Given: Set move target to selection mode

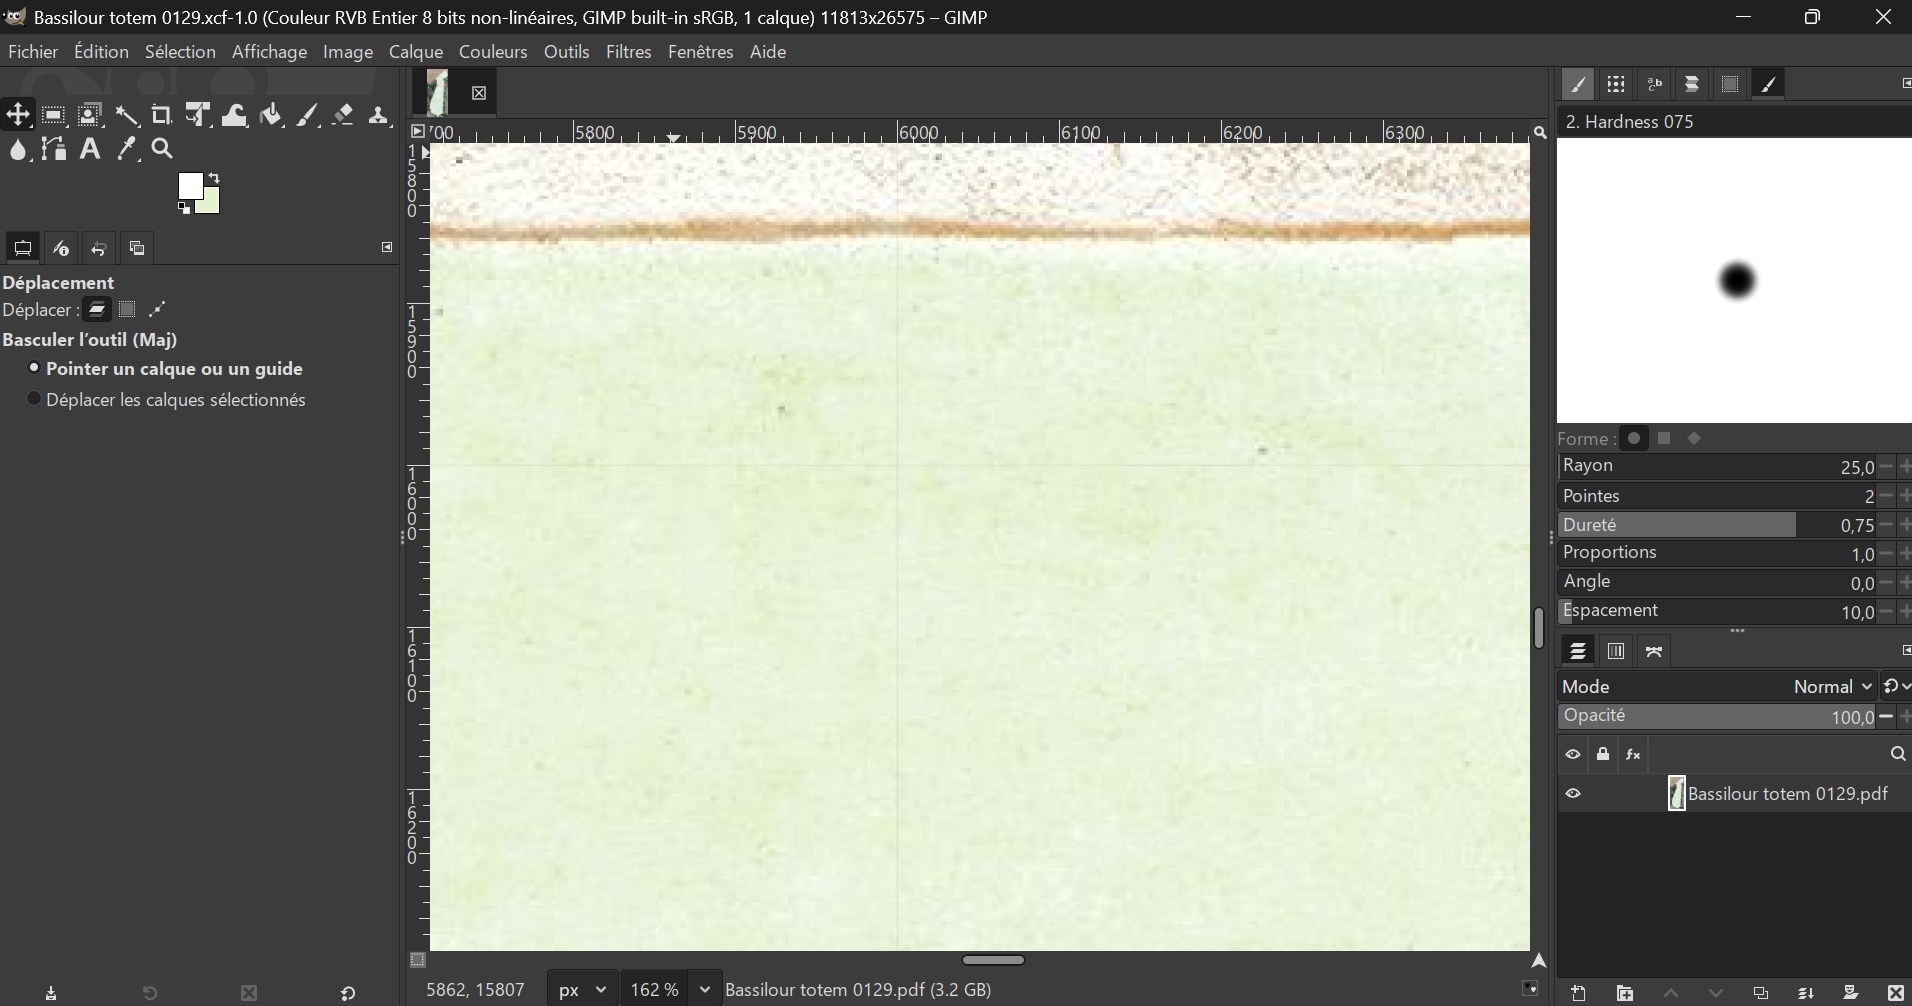Looking at the screenshot, I should pos(127,310).
